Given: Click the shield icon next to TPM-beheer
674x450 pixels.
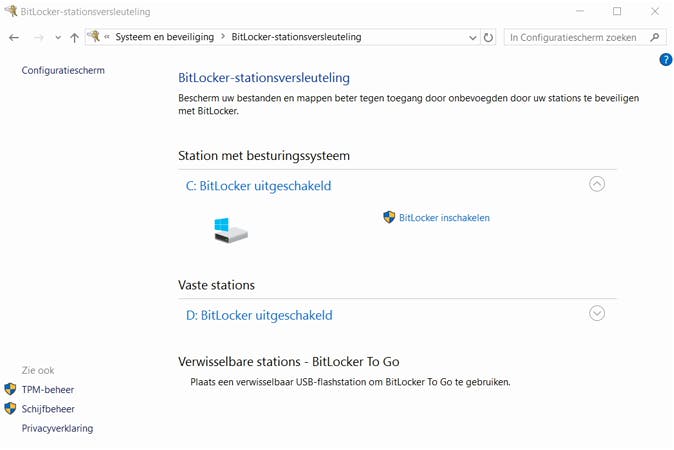Looking at the screenshot, I should [x=10, y=389].
